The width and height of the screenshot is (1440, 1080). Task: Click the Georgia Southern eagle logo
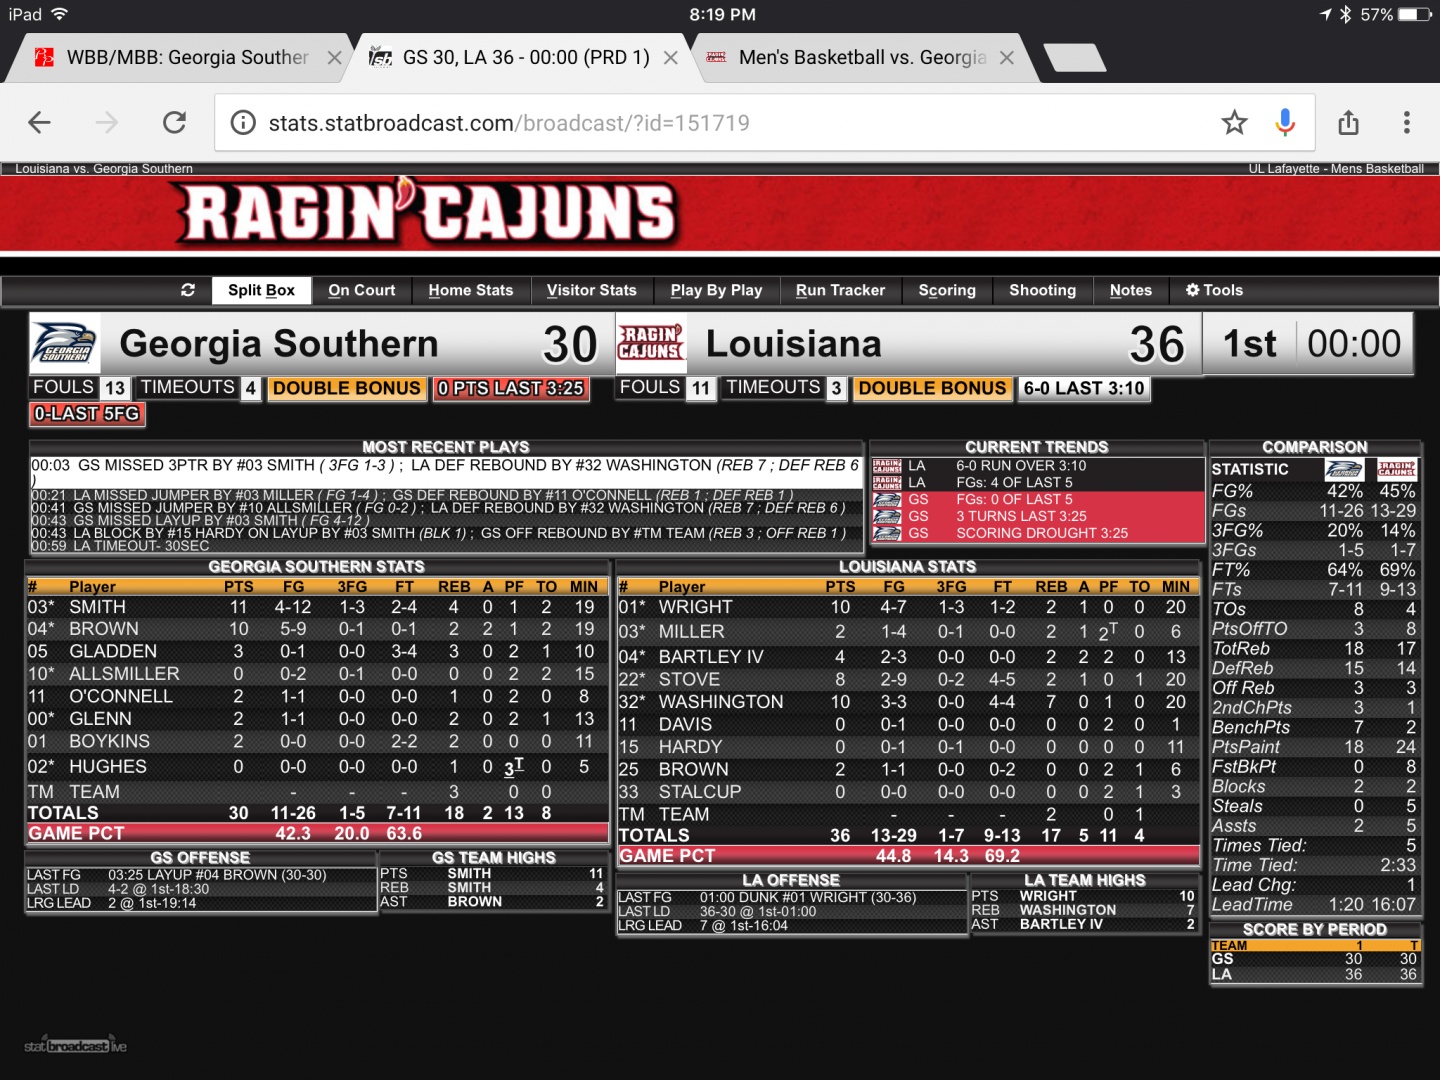(65, 344)
